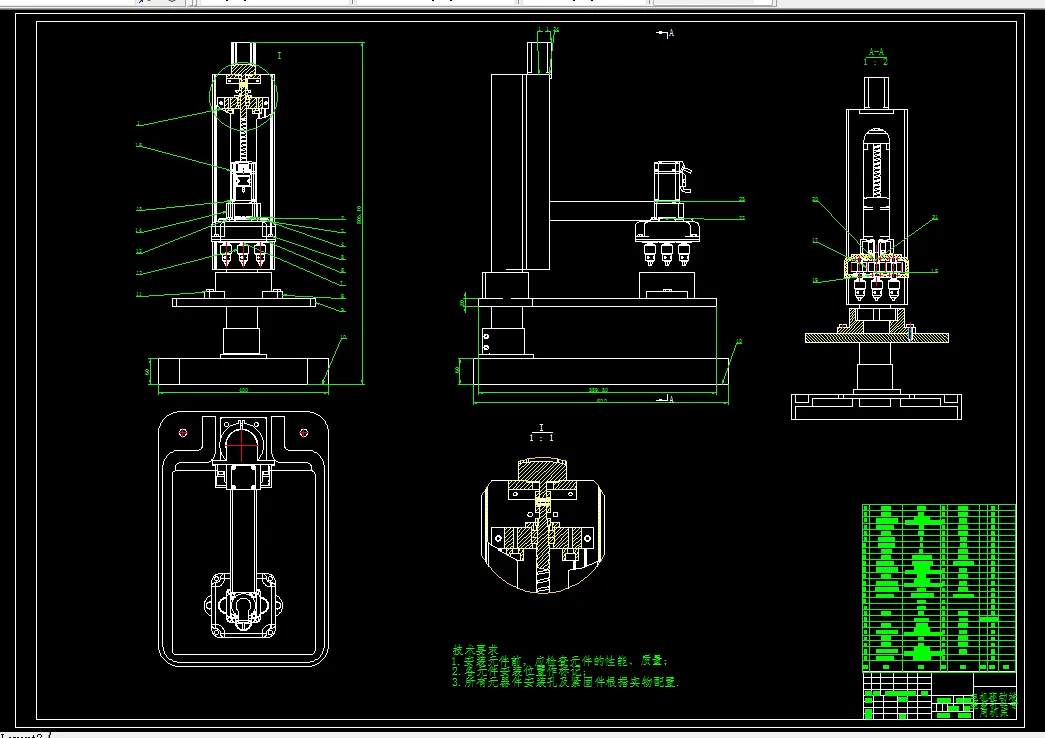Pick the enlarged detail I circular view
The height and width of the screenshot is (738, 1045).
pos(542,525)
